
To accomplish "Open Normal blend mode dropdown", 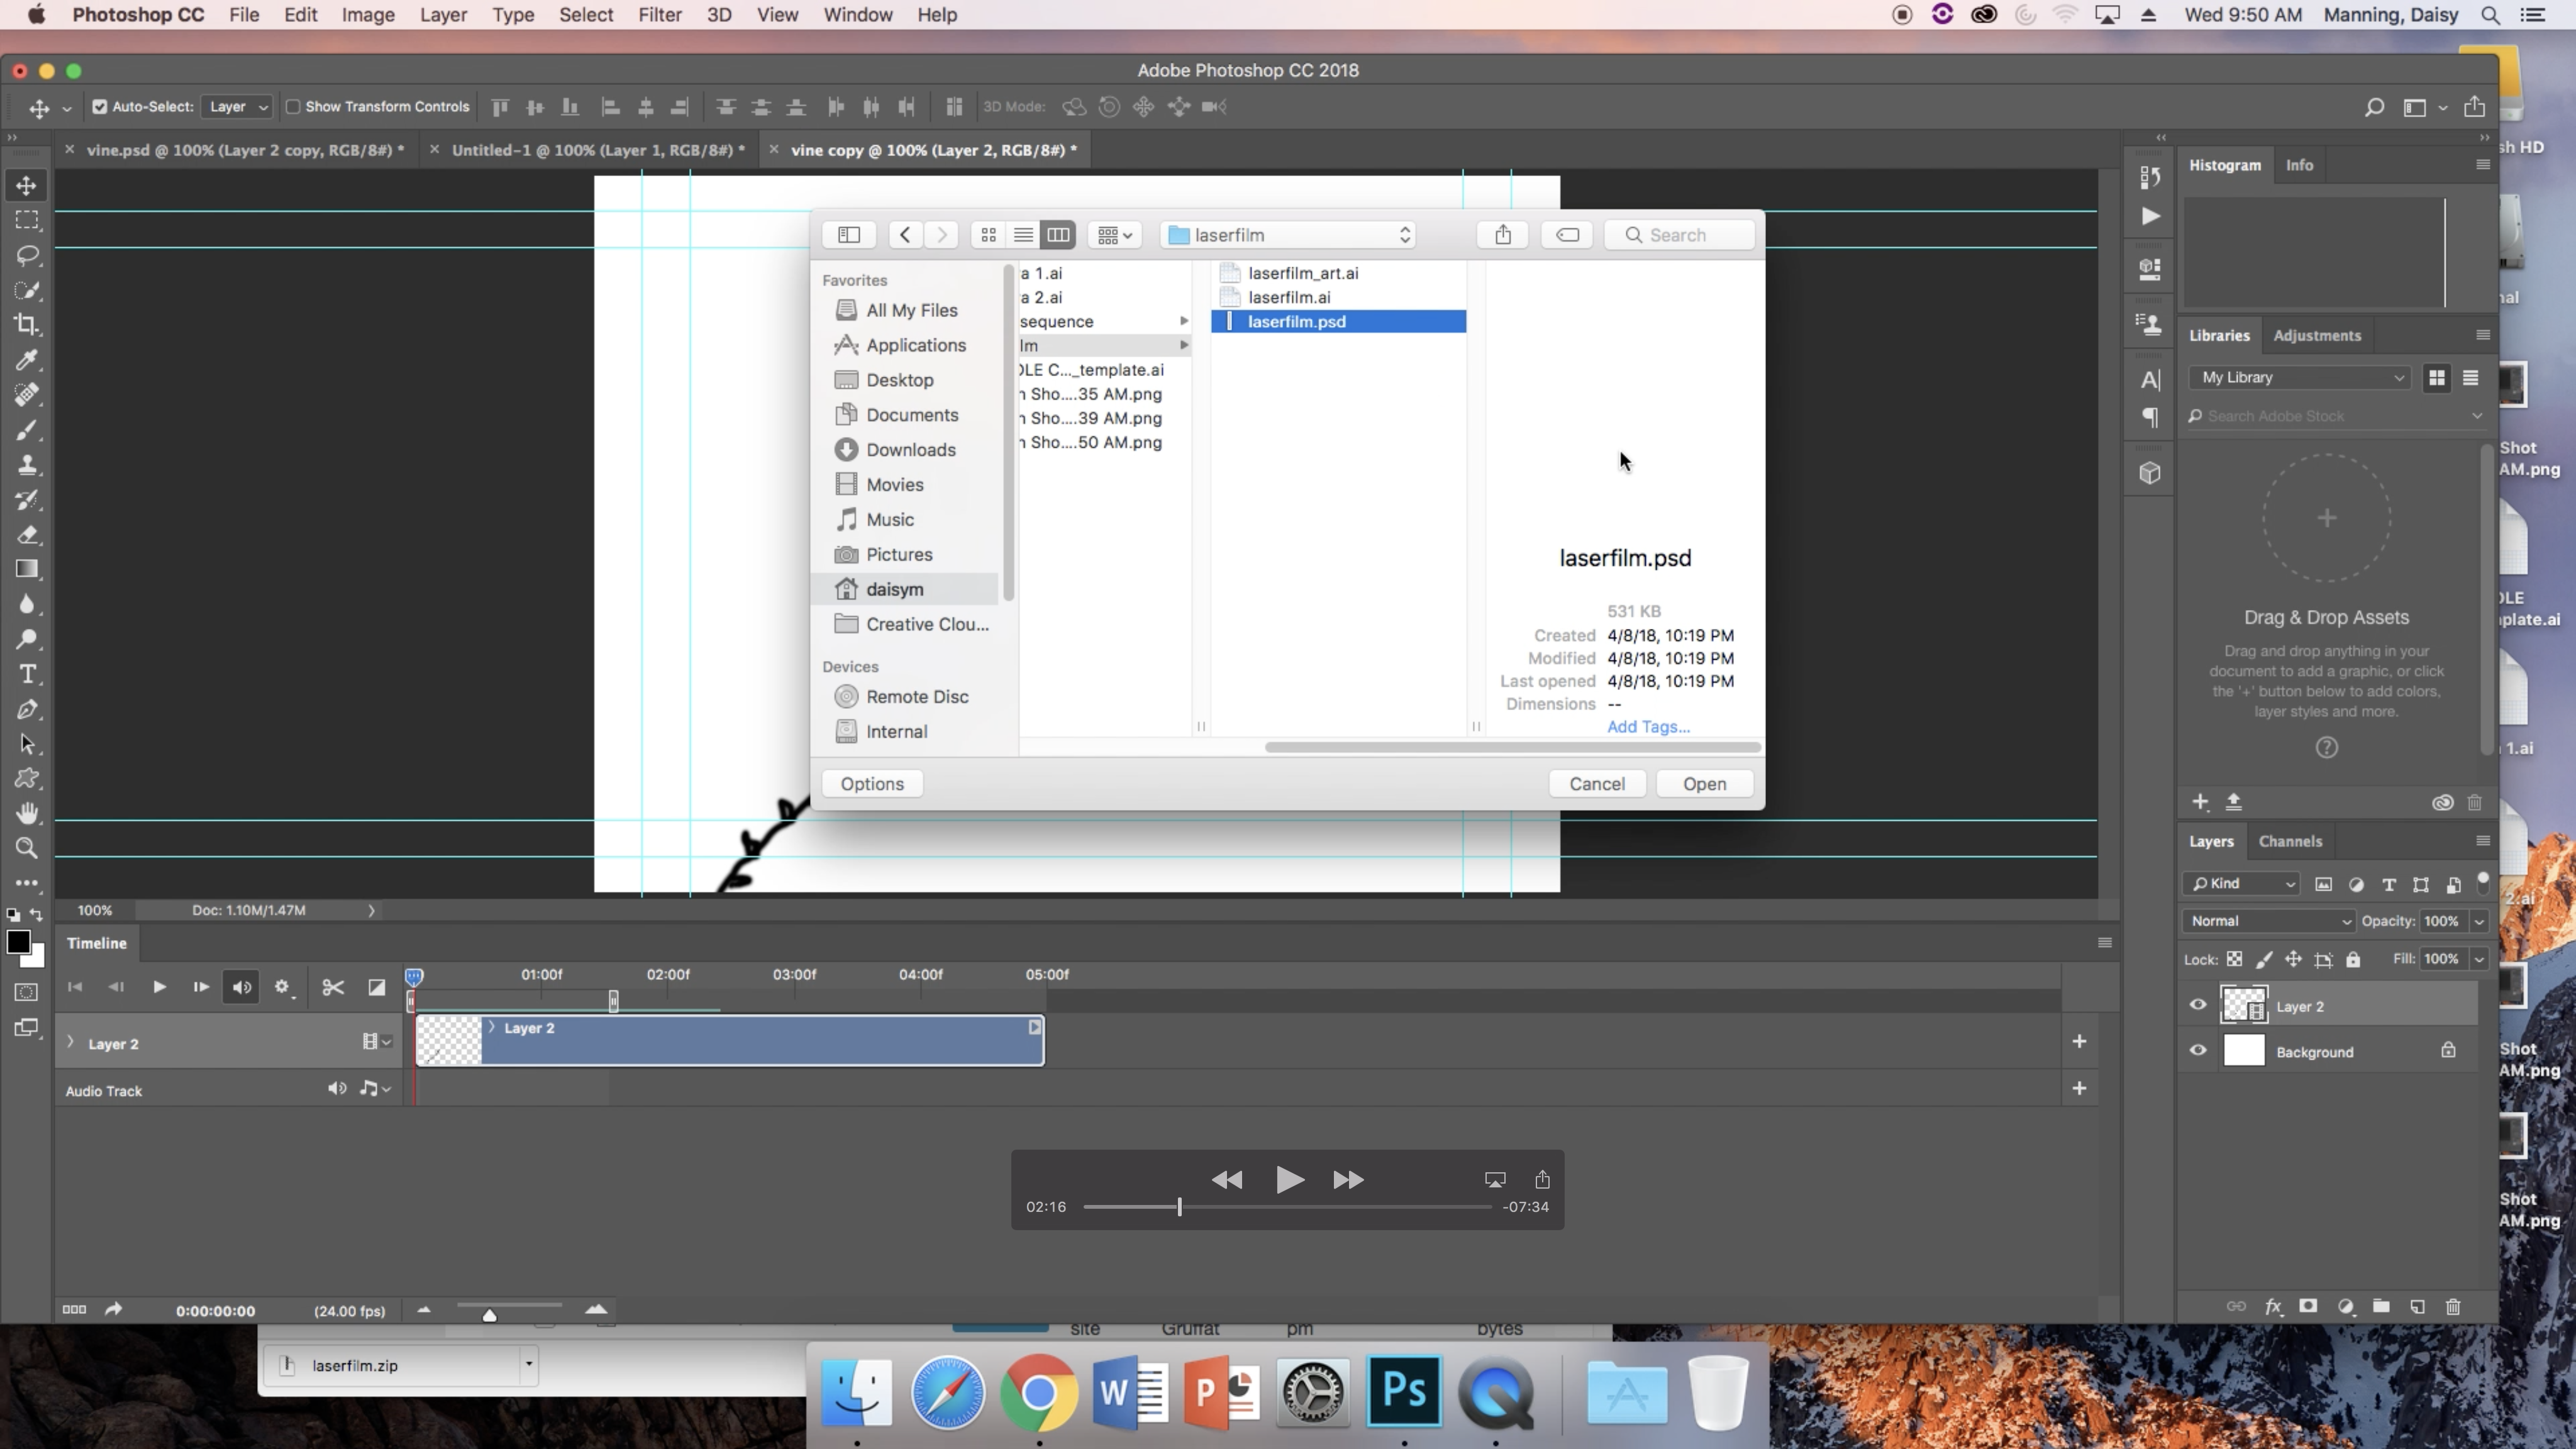I will click(x=2268, y=921).
